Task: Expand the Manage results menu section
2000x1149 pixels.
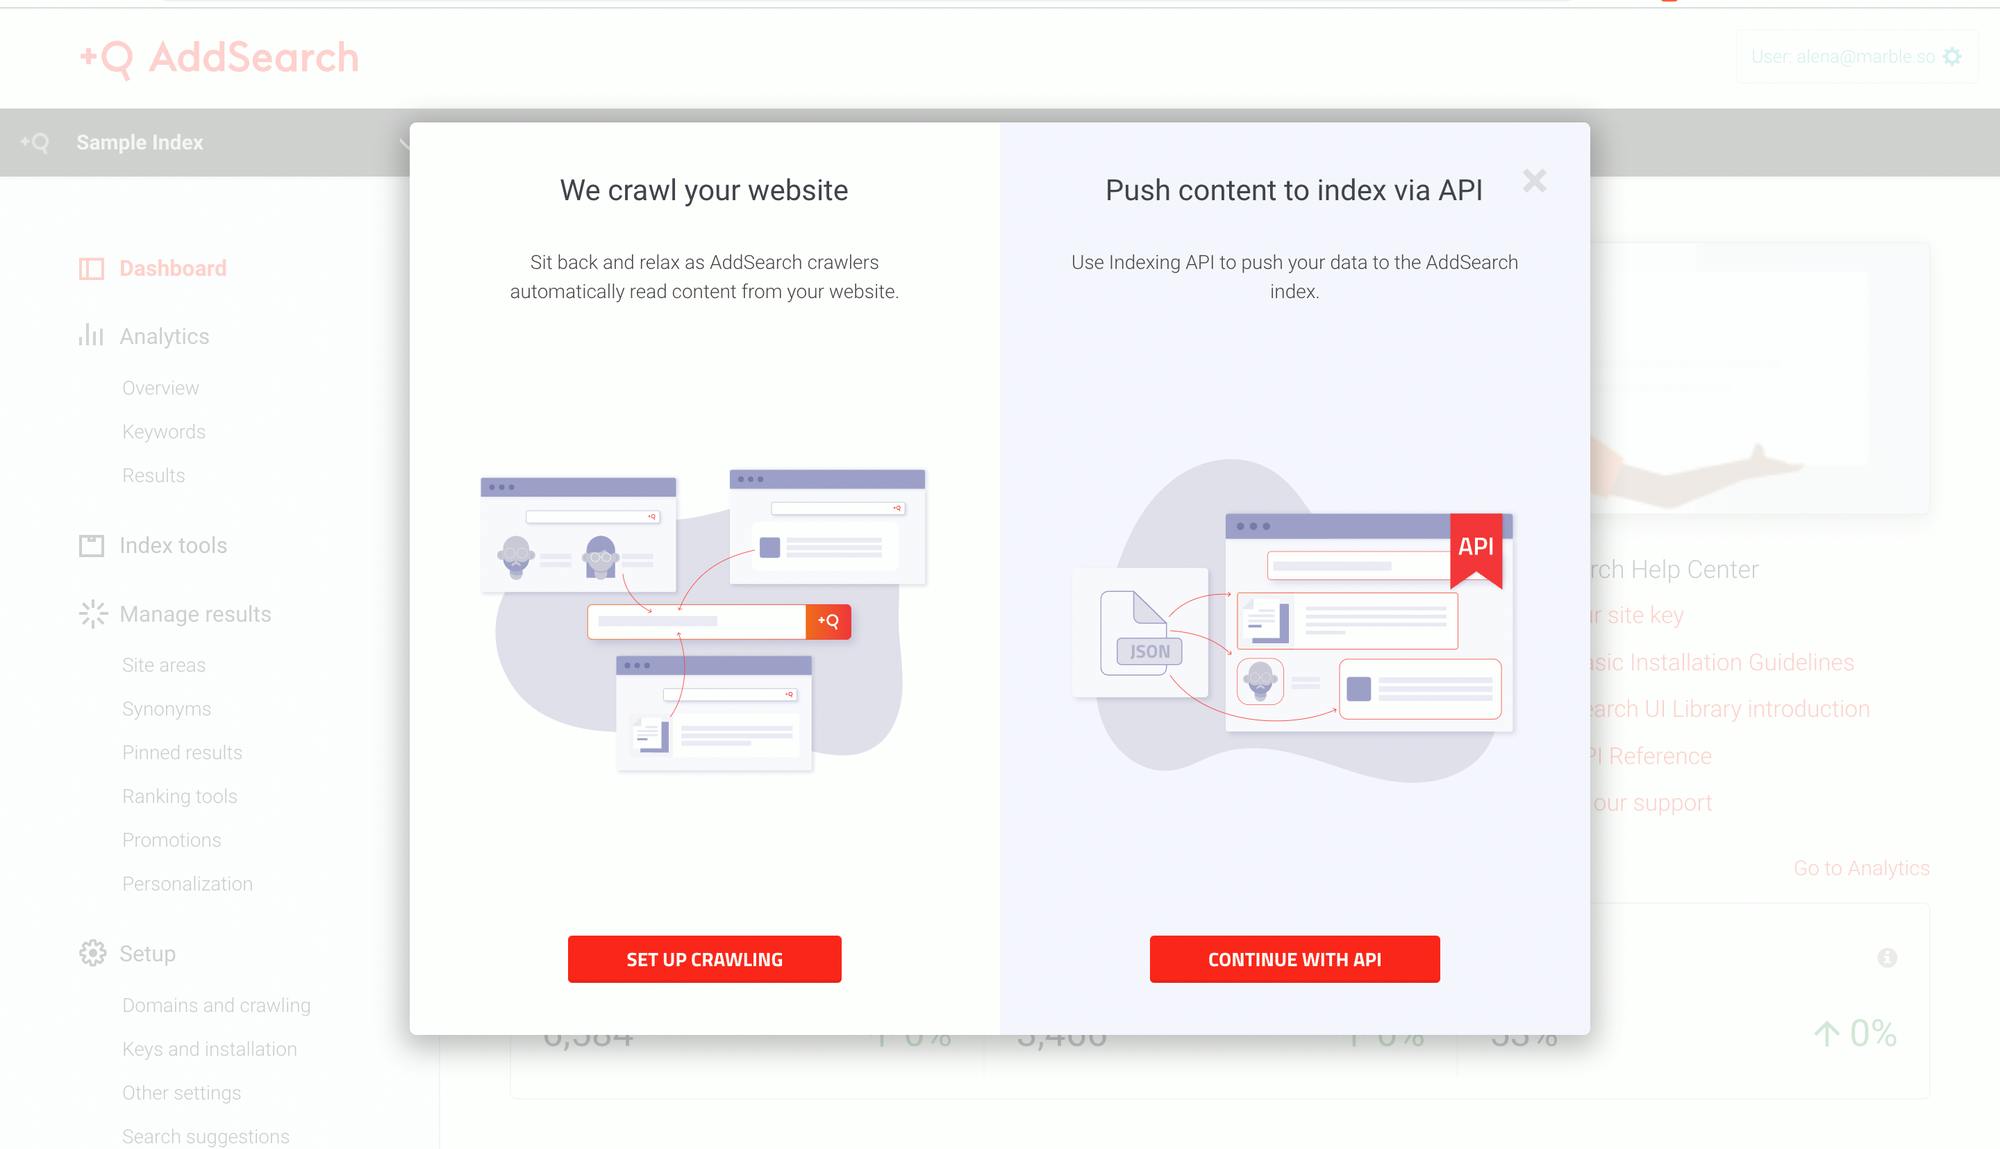Action: click(x=196, y=614)
